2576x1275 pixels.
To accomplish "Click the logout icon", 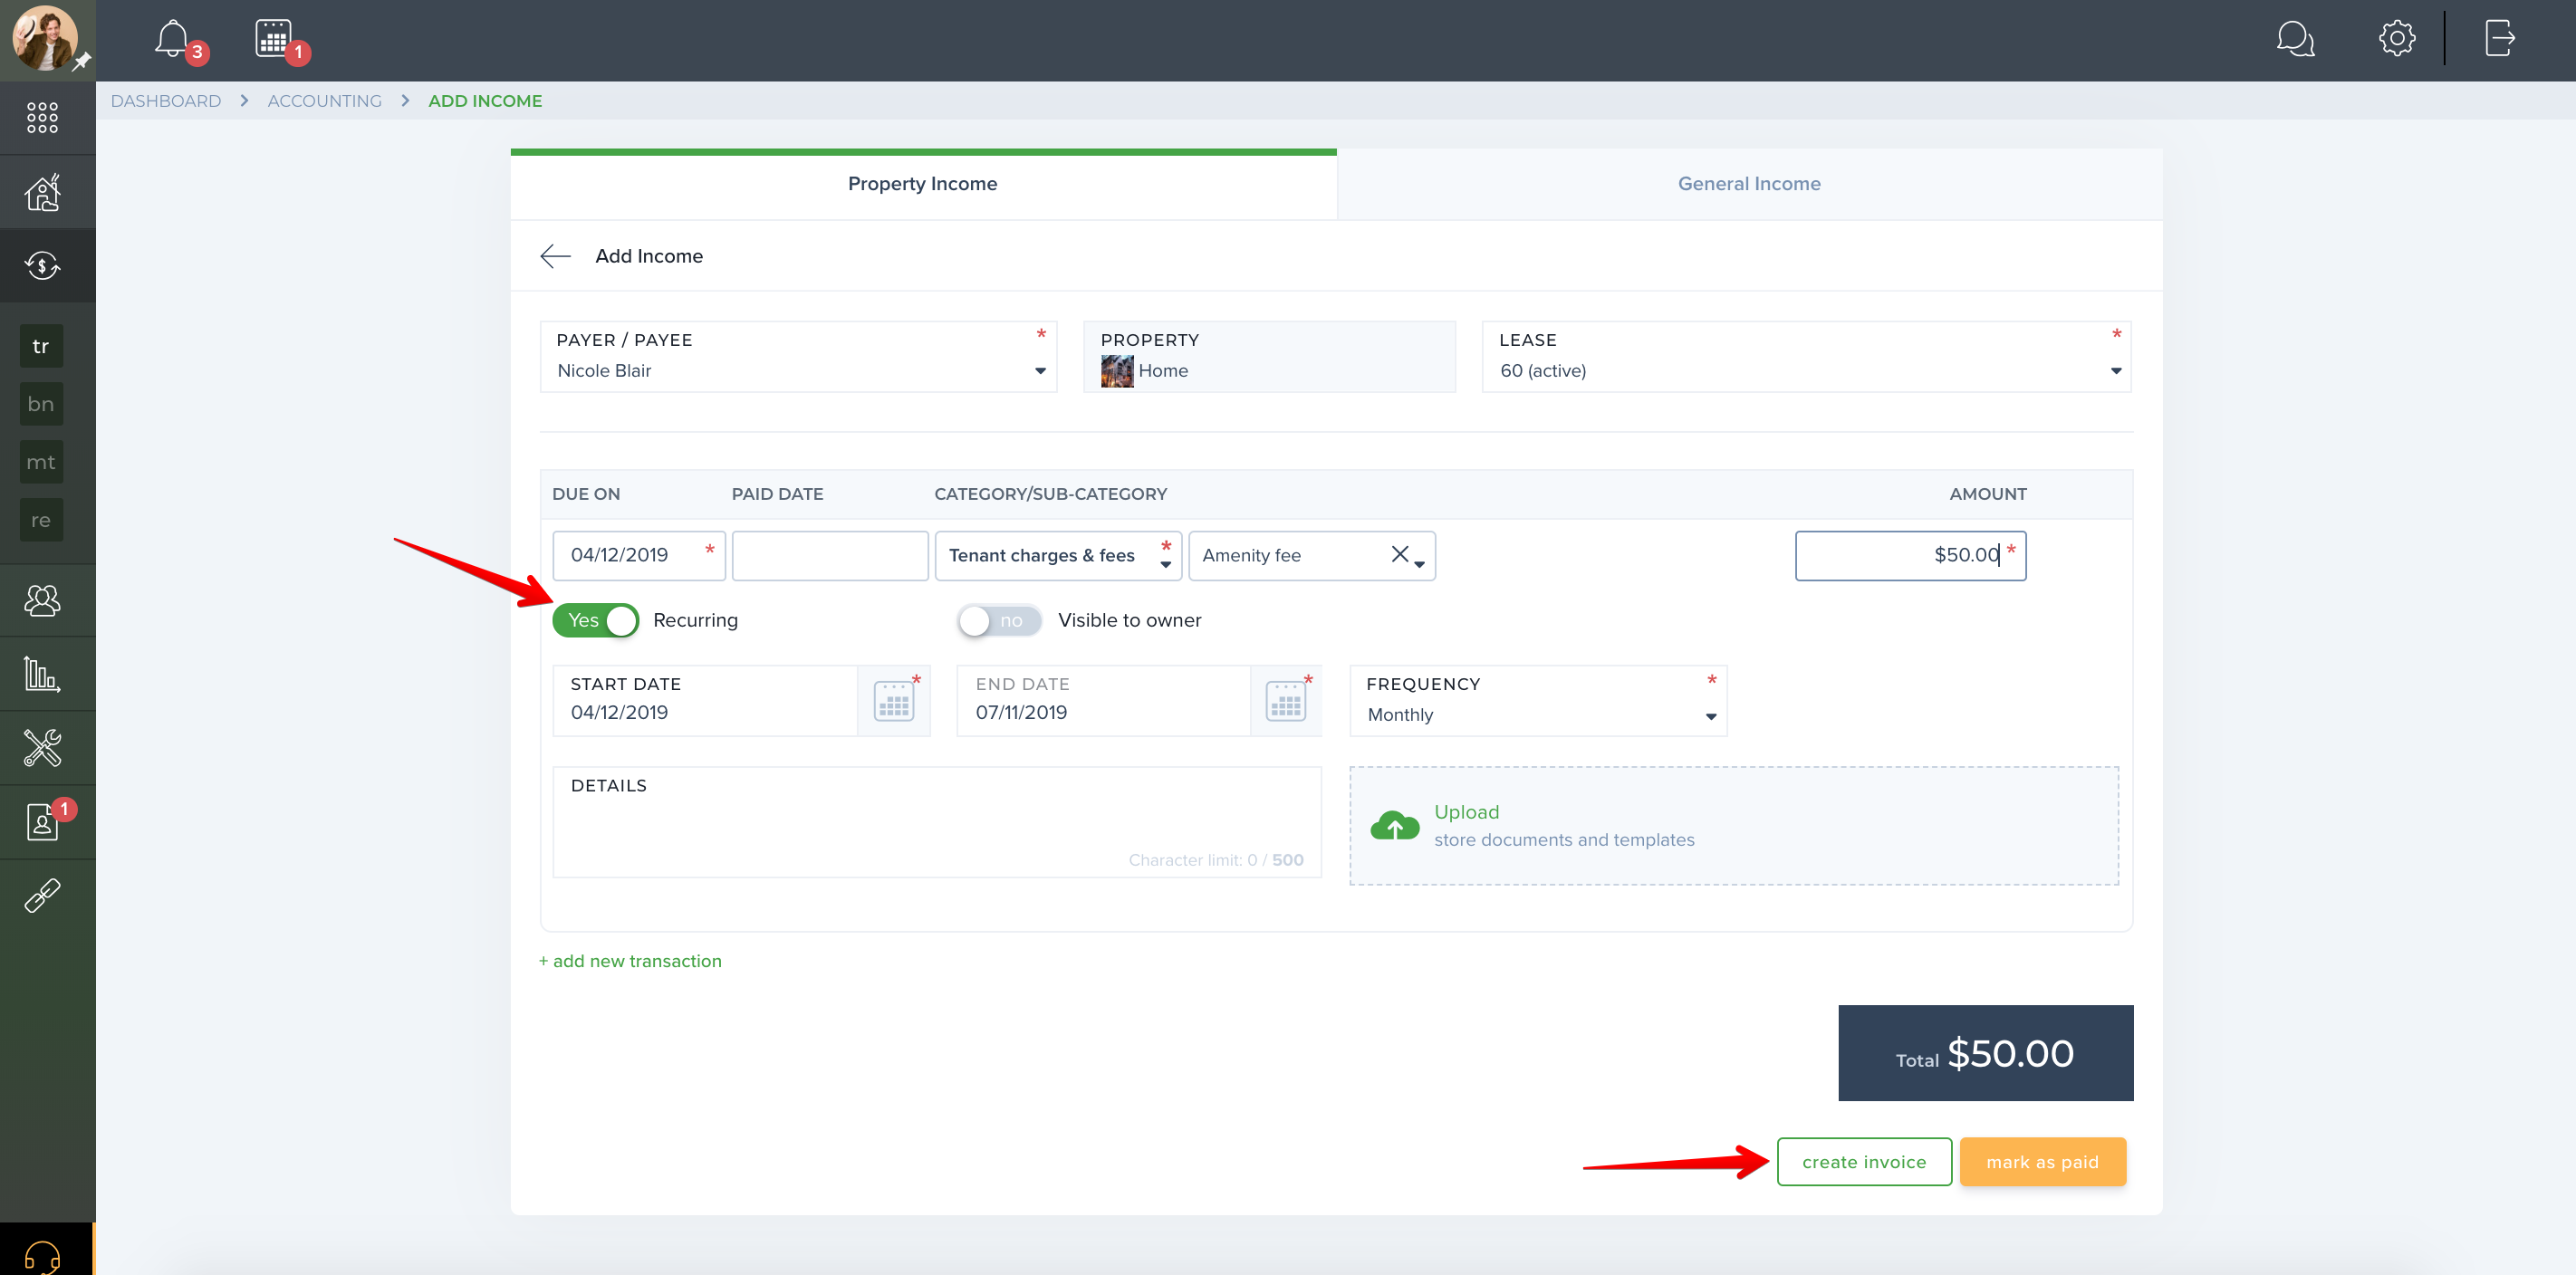I will pos(2499,39).
